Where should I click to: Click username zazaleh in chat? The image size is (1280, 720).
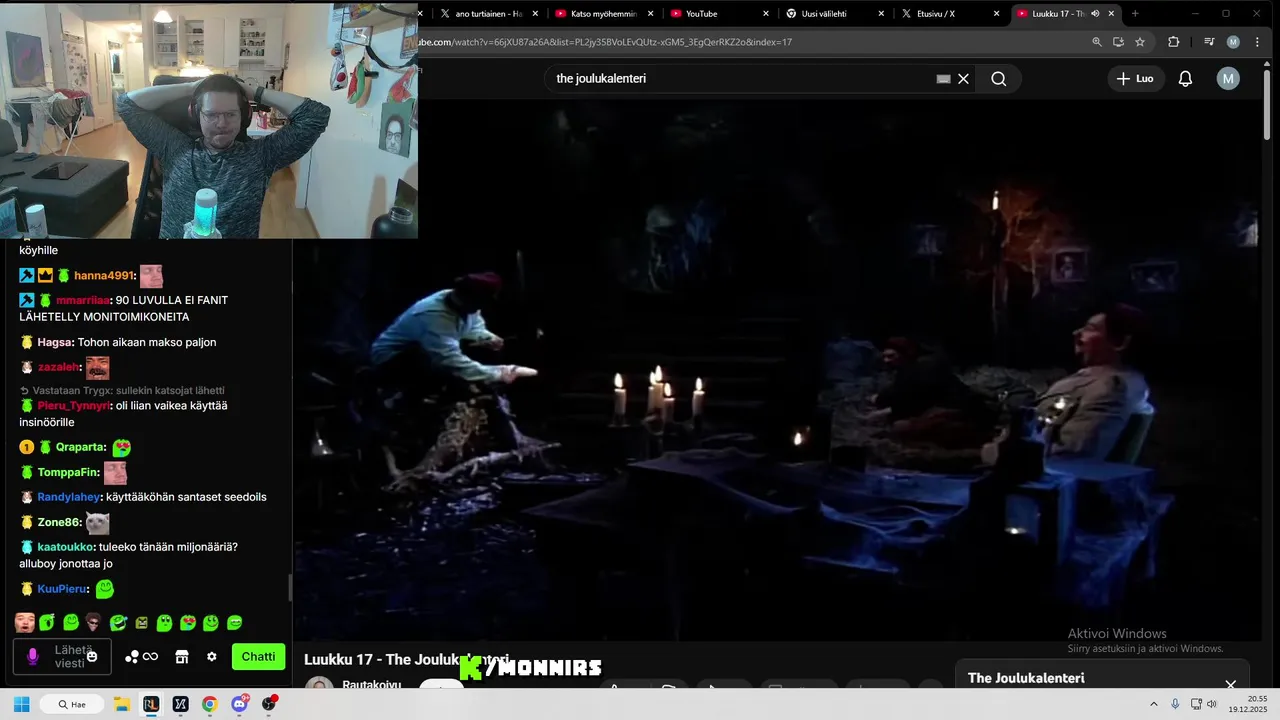tap(59, 367)
